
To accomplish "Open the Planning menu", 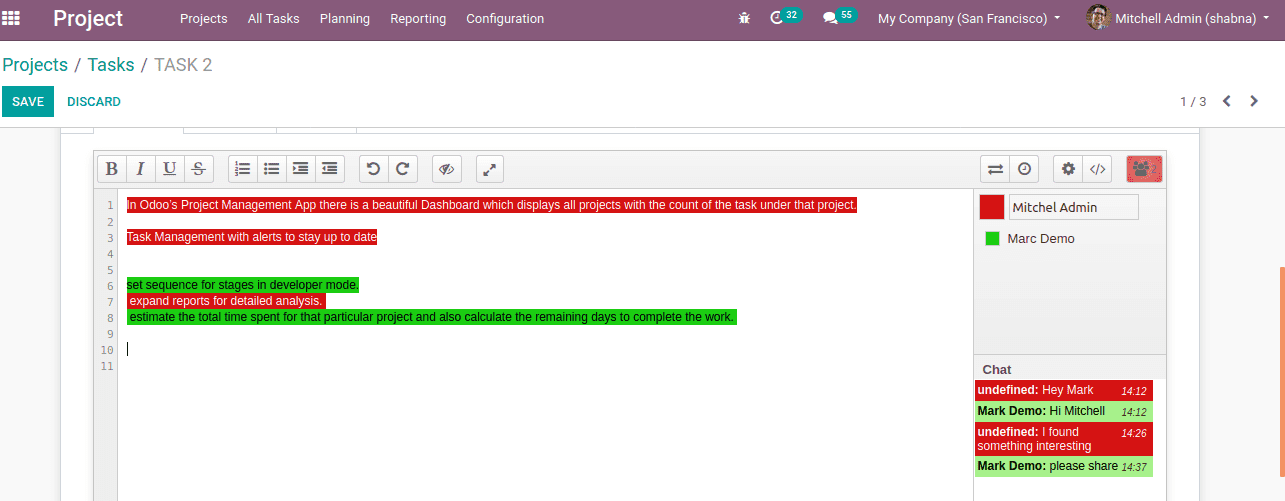I will click(345, 18).
